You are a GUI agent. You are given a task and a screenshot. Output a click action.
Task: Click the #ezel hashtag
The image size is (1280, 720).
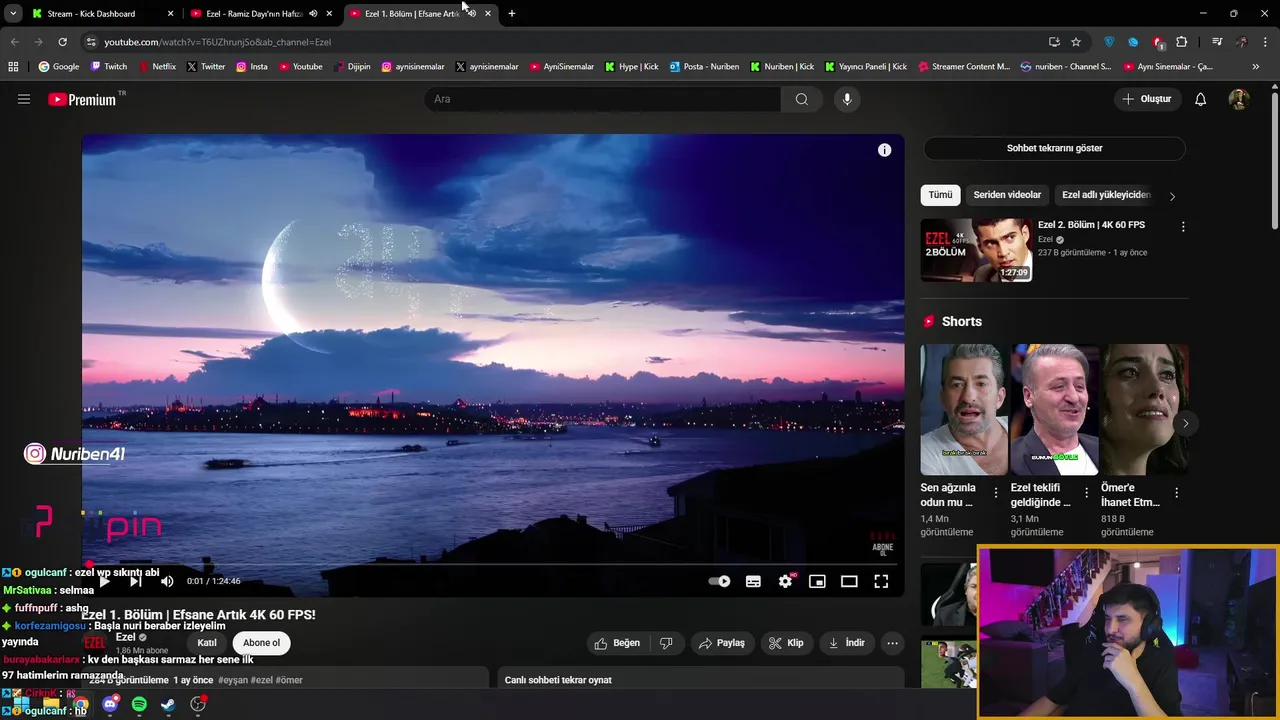[261, 680]
